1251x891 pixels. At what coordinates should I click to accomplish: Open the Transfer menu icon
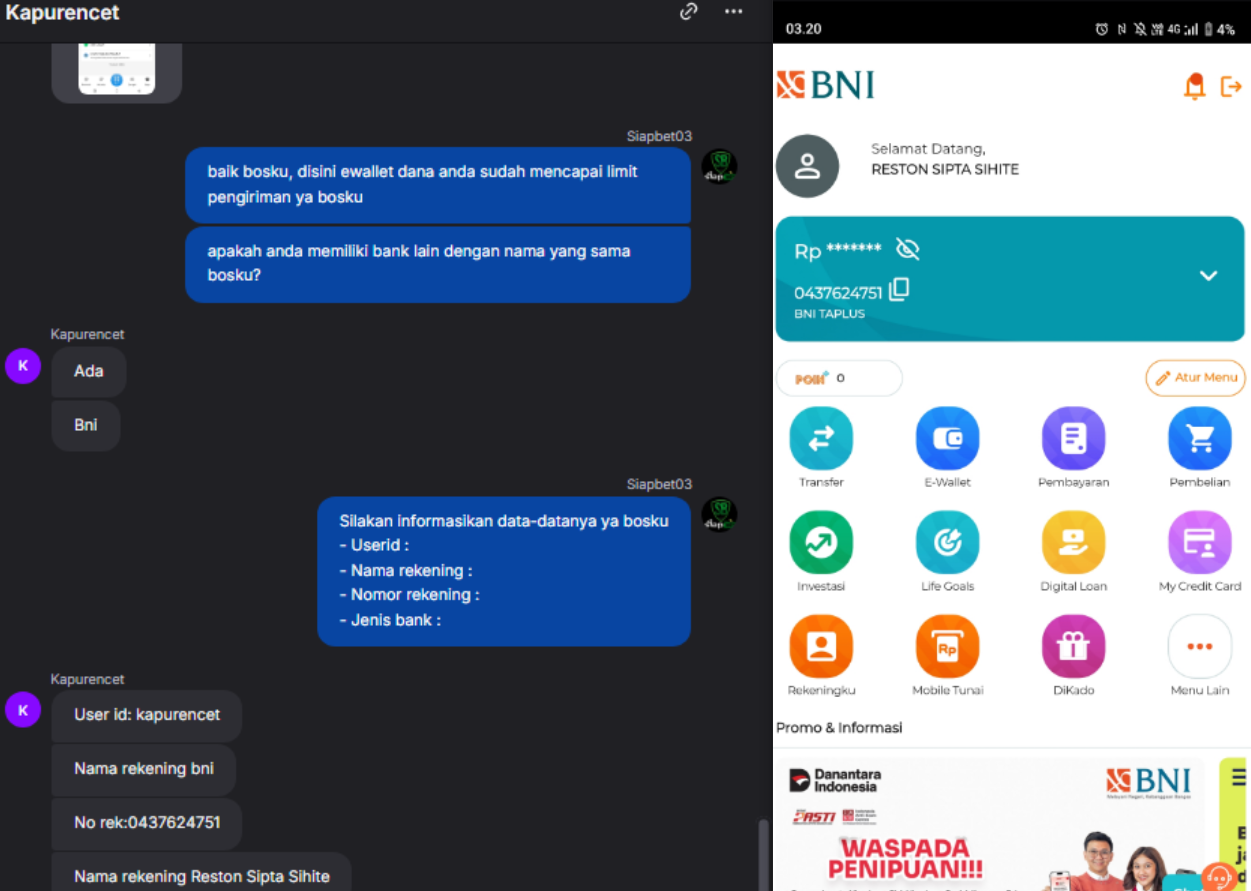[821, 438]
